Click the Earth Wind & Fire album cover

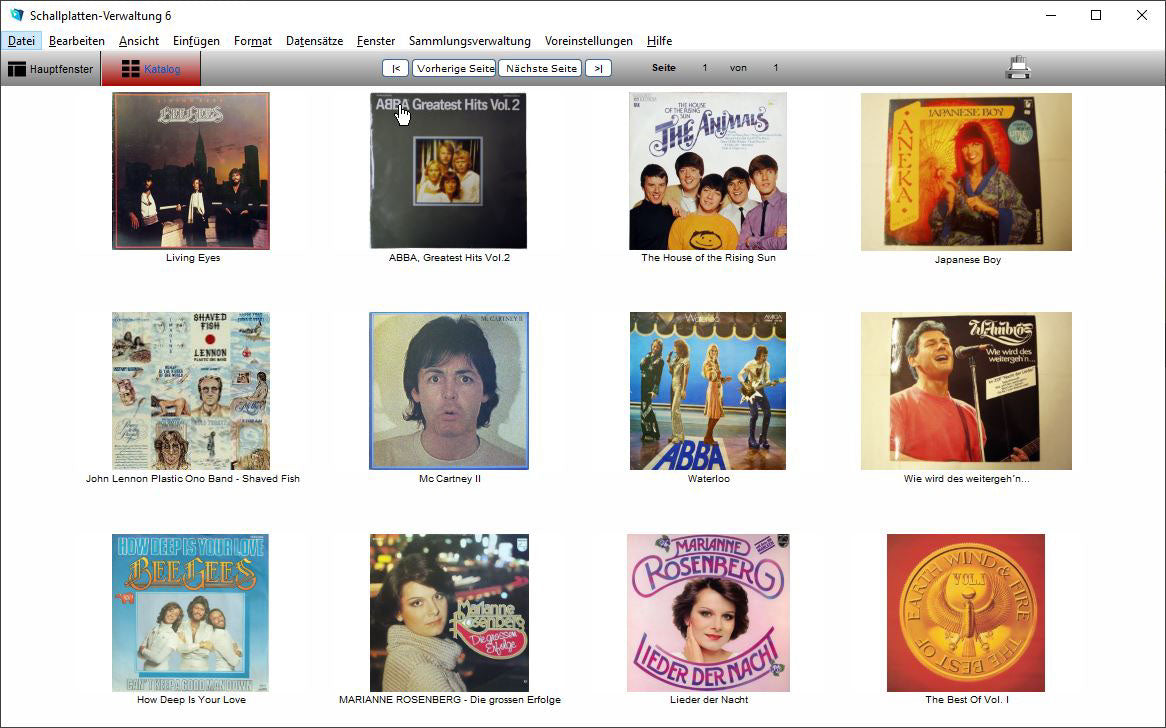[x=966, y=612]
